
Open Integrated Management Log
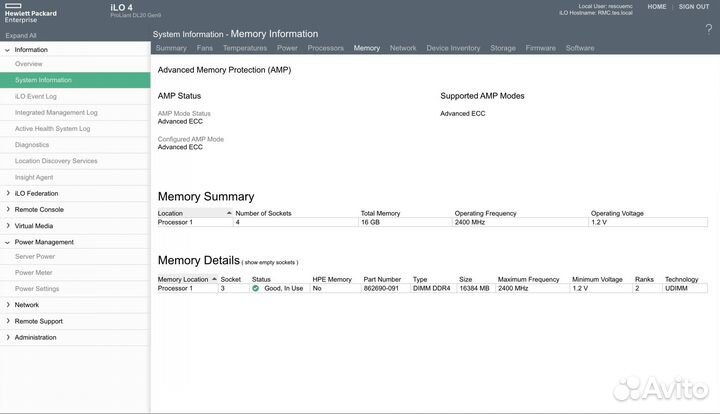pos(56,112)
